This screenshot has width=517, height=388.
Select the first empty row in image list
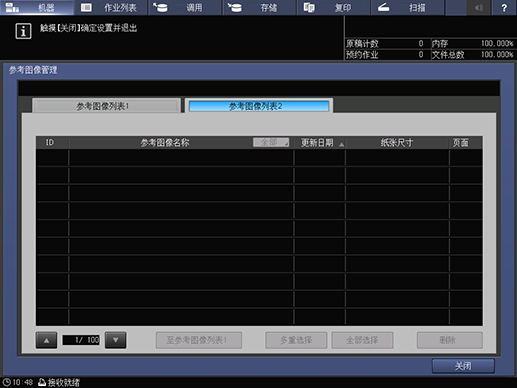coord(259,157)
